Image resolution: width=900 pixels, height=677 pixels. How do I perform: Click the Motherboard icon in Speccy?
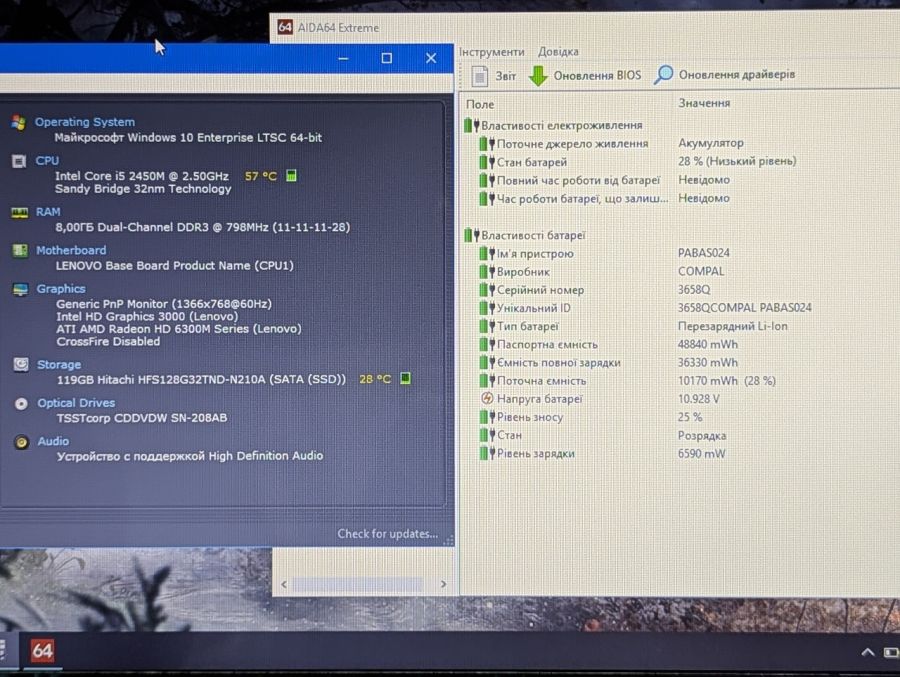(x=20, y=250)
